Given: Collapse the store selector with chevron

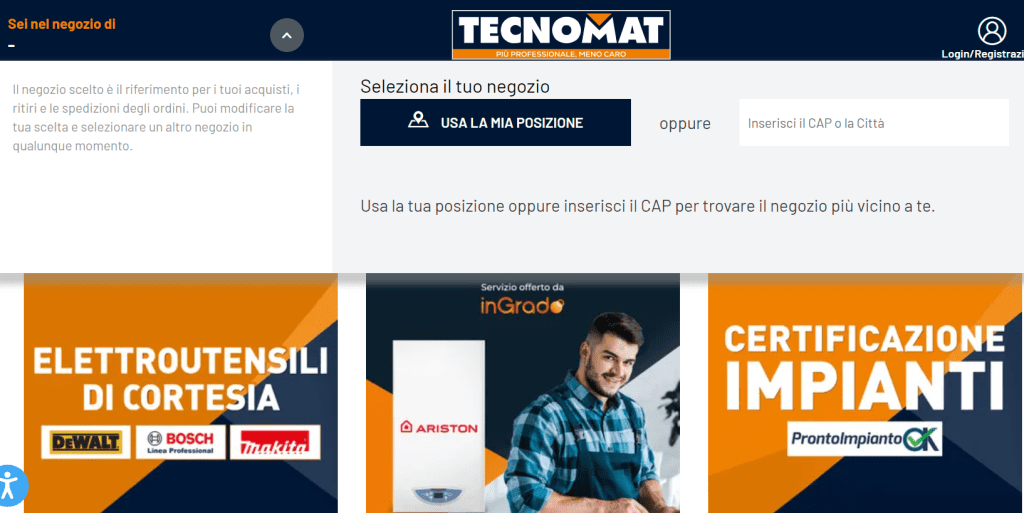Looking at the screenshot, I should 287,35.
